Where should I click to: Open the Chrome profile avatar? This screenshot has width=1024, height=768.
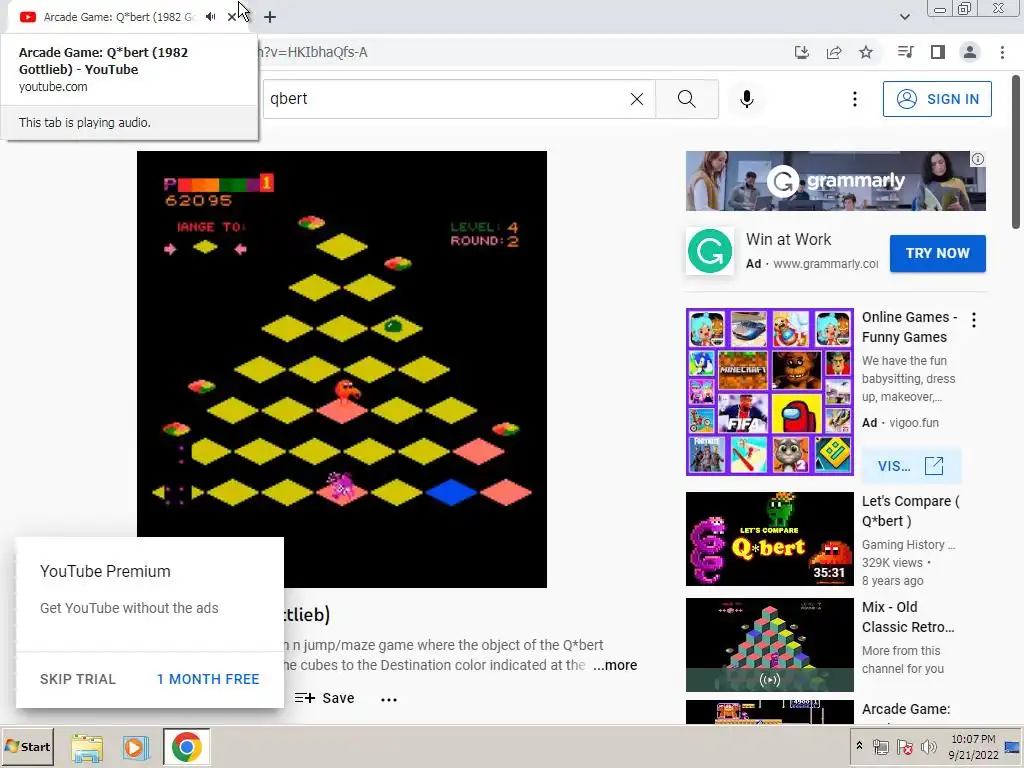[970, 52]
